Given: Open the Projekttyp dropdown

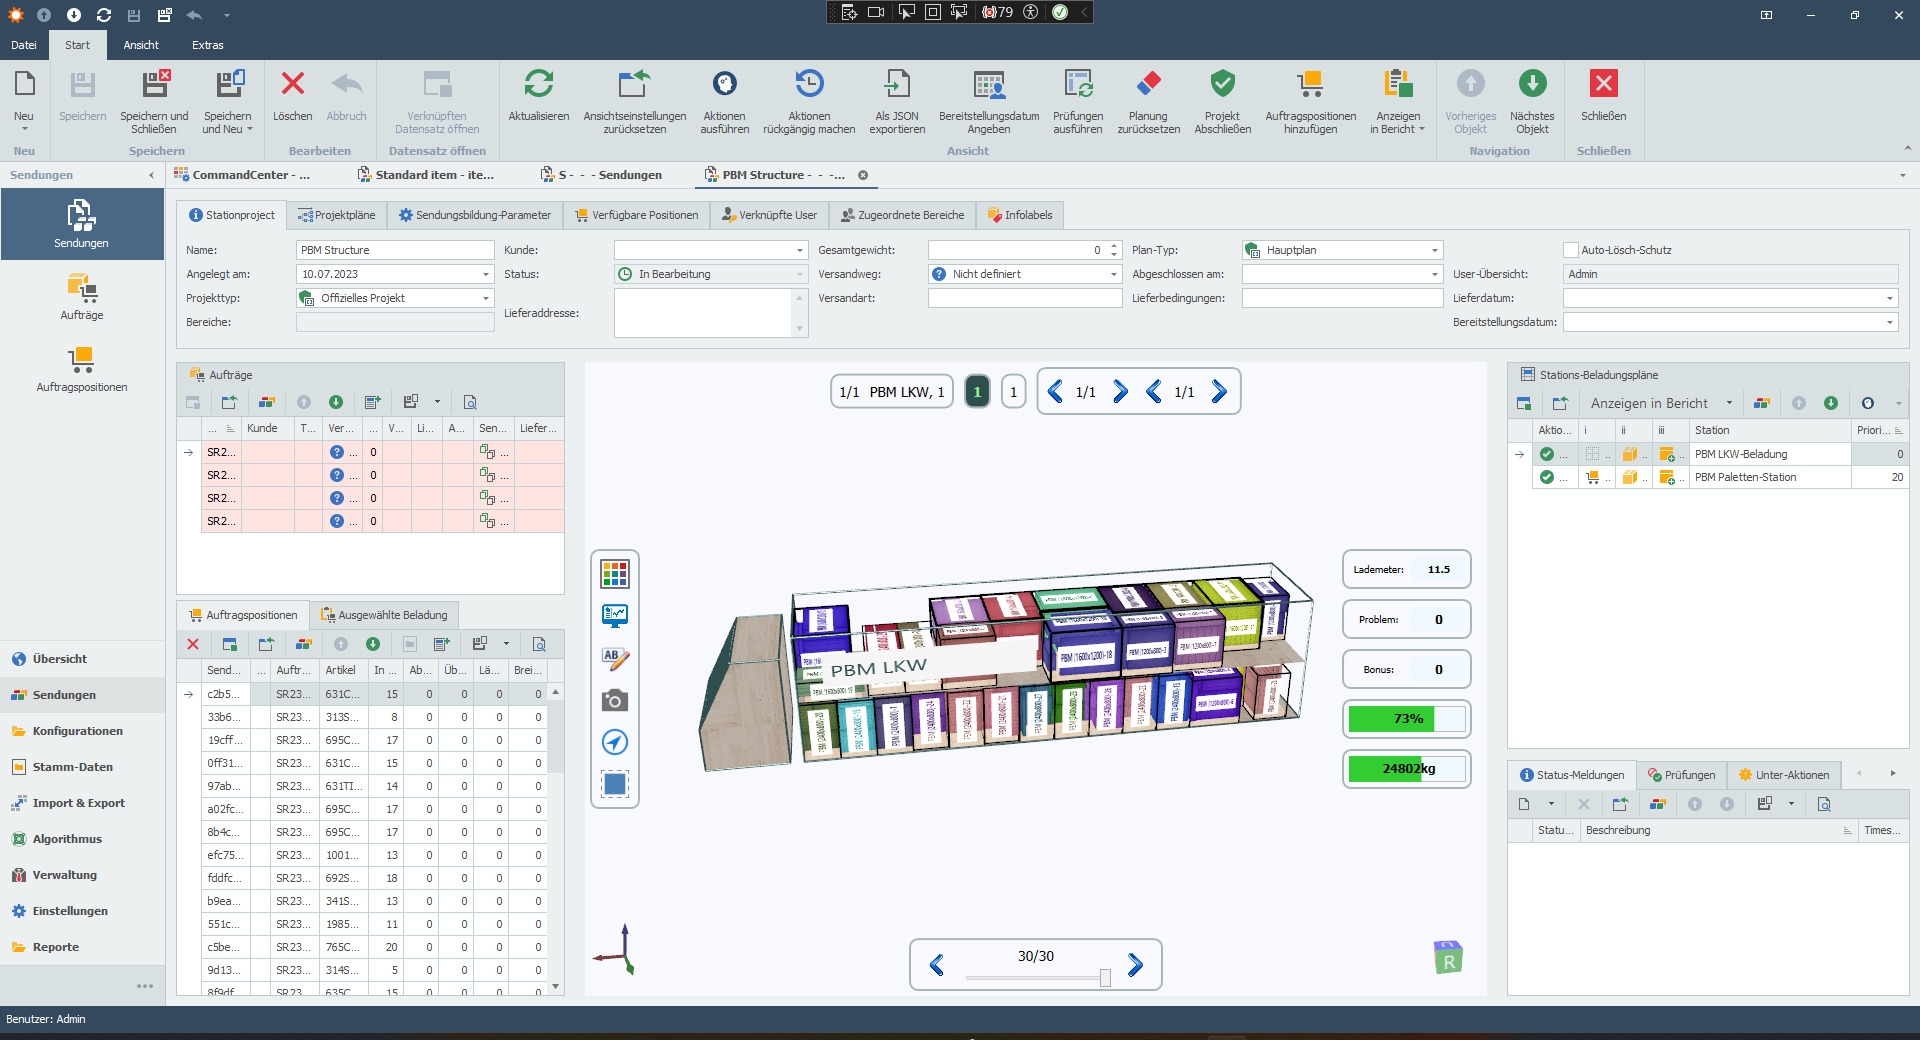Looking at the screenshot, I should [x=486, y=298].
